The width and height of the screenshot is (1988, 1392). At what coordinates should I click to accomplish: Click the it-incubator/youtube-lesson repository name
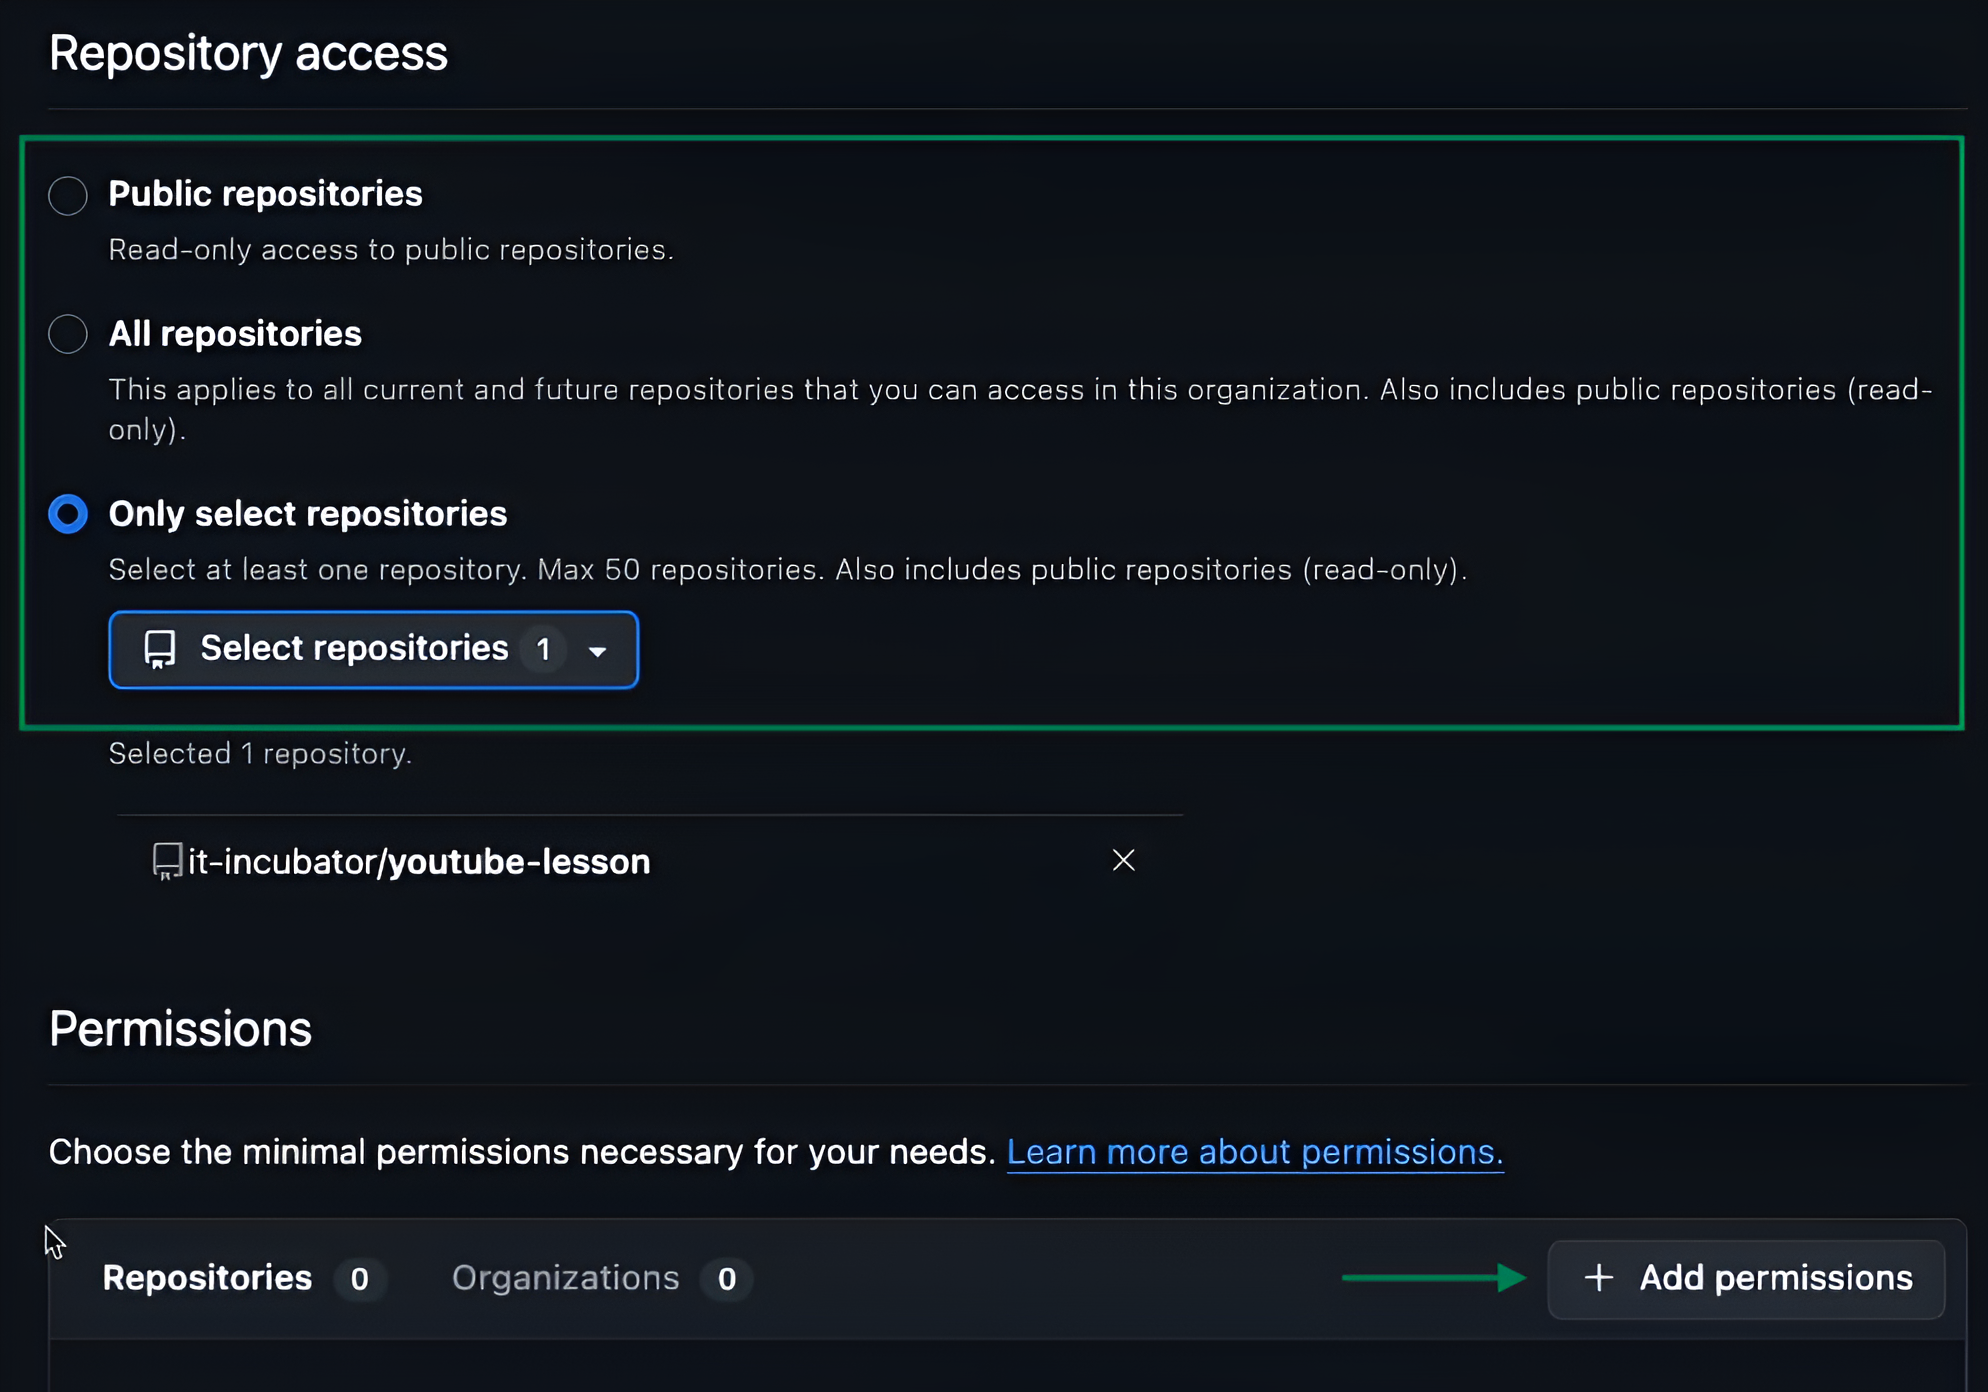pyautogui.click(x=419, y=862)
